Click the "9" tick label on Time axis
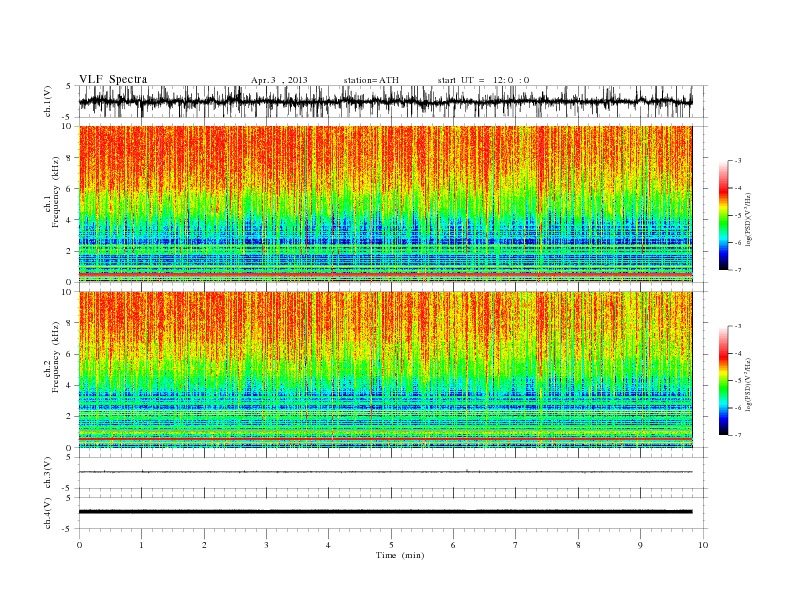Screen dimensions: 792x612 click(640, 545)
